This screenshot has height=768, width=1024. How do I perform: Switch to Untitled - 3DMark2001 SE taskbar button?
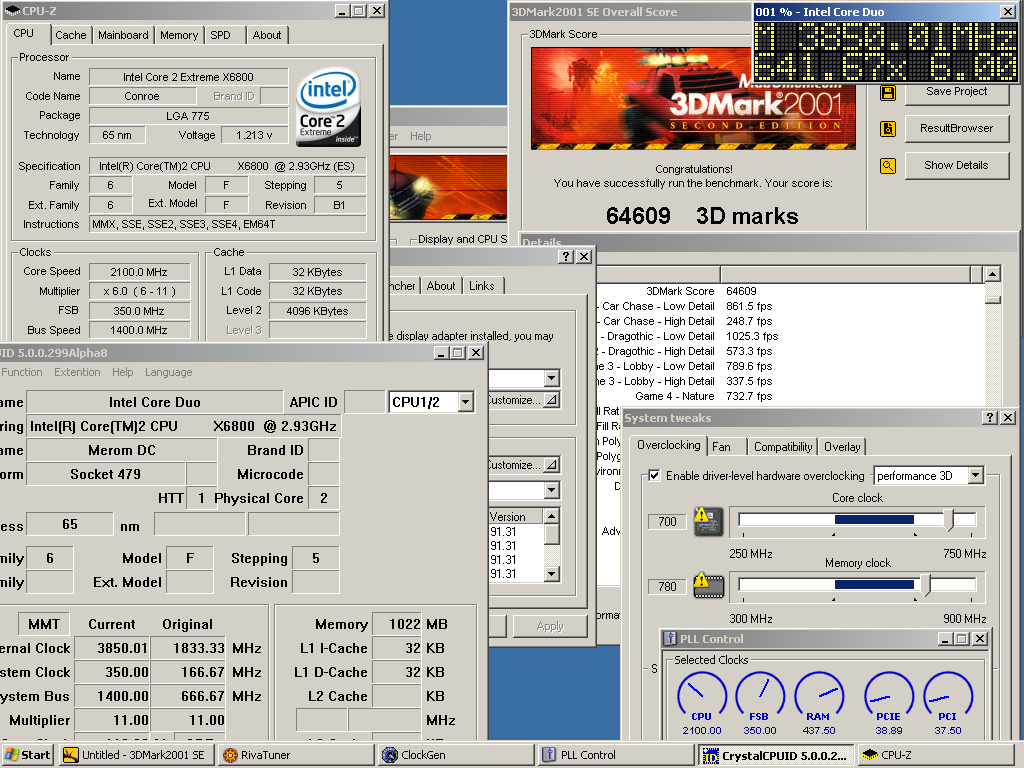click(135, 755)
